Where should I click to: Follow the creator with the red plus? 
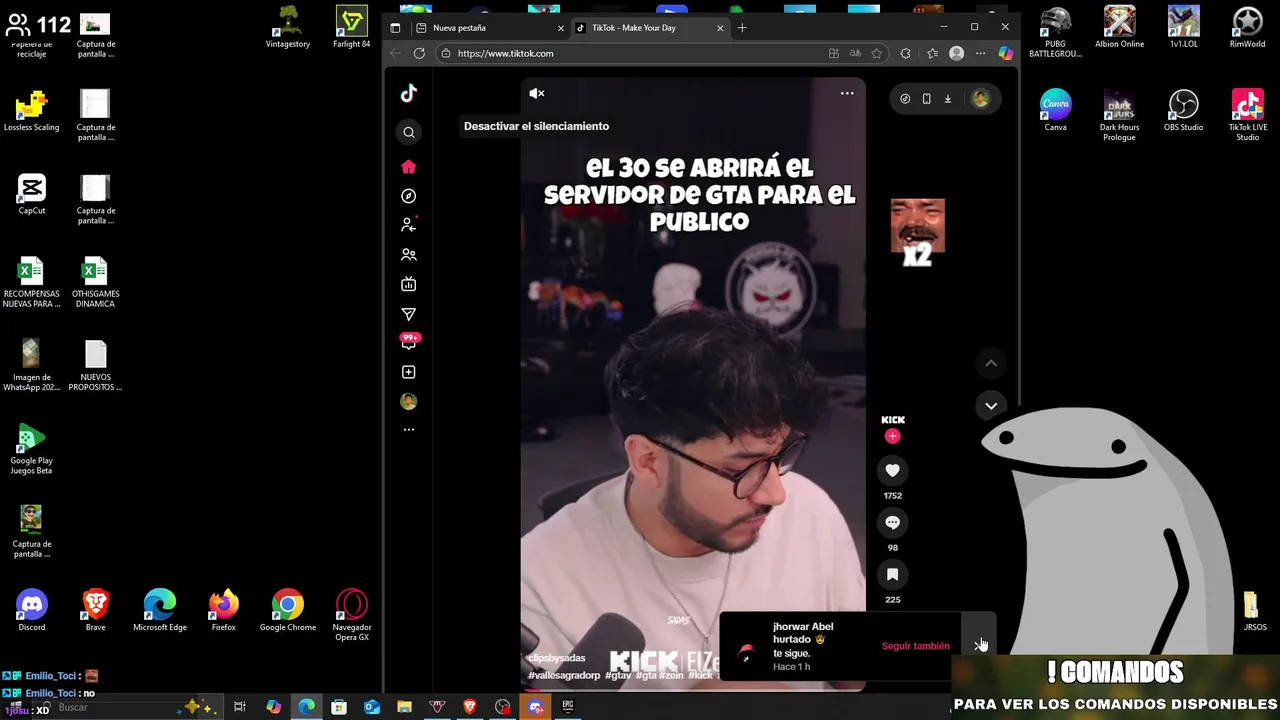tap(893, 436)
